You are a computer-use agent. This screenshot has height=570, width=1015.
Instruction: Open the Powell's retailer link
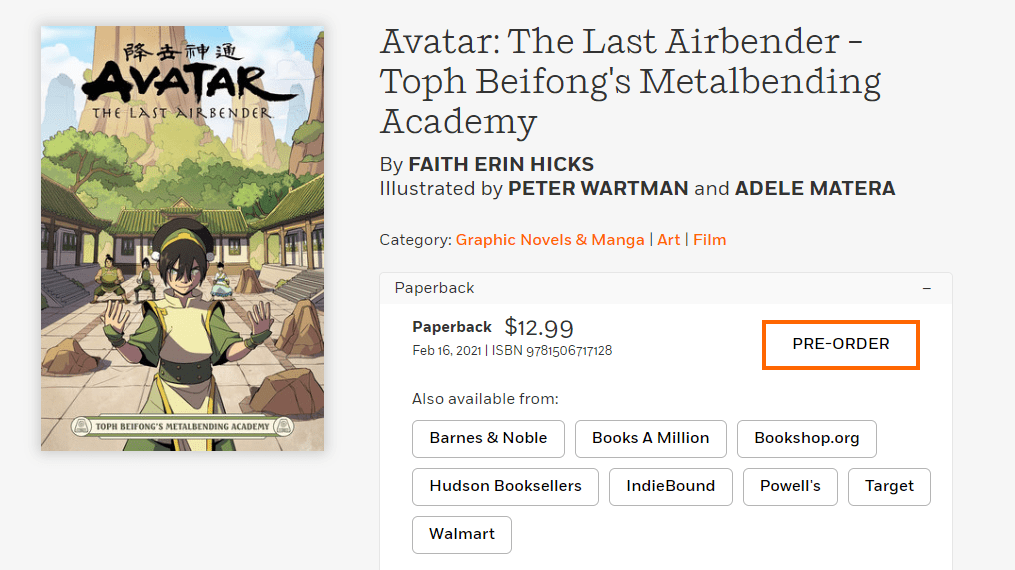tap(790, 486)
